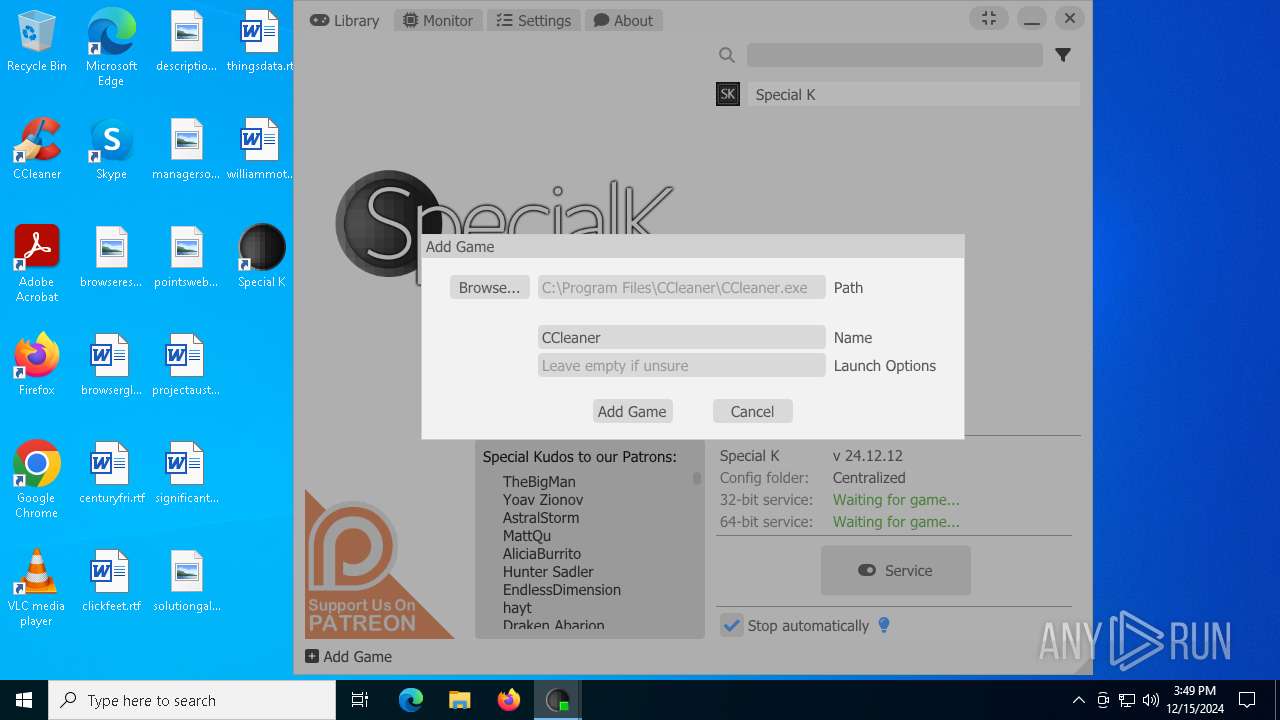Open the network tray icon
Viewport: 1280px width, 720px height.
coord(1127,700)
